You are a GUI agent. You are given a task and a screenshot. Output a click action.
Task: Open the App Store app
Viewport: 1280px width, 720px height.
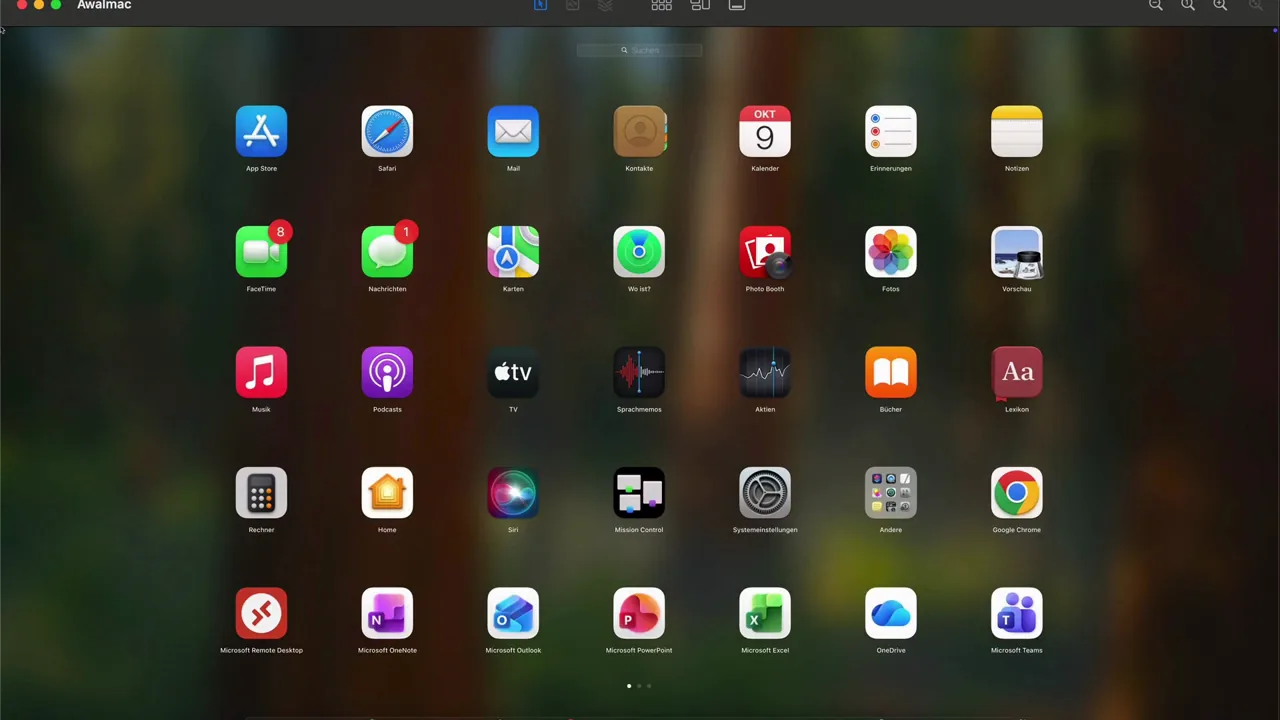coord(261,132)
